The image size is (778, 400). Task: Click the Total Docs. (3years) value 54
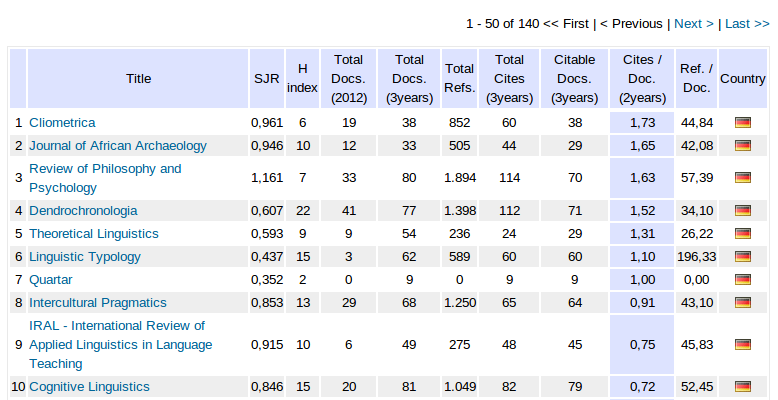409,233
